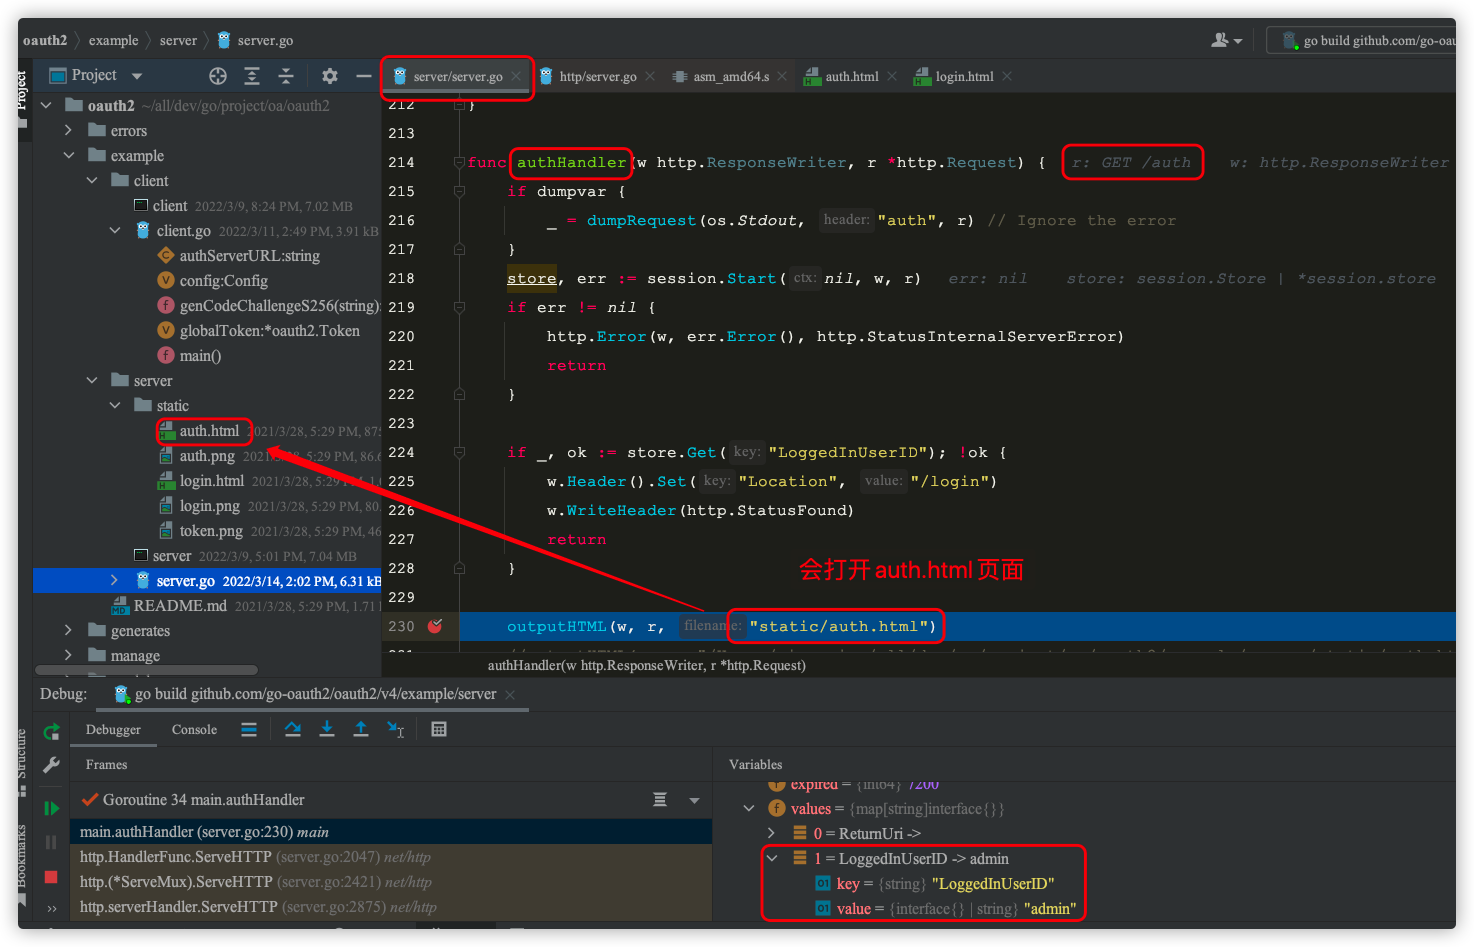Expand the manage folder chevron
Viewport: 1474px width, 947px height.
[x=68, y=655]
